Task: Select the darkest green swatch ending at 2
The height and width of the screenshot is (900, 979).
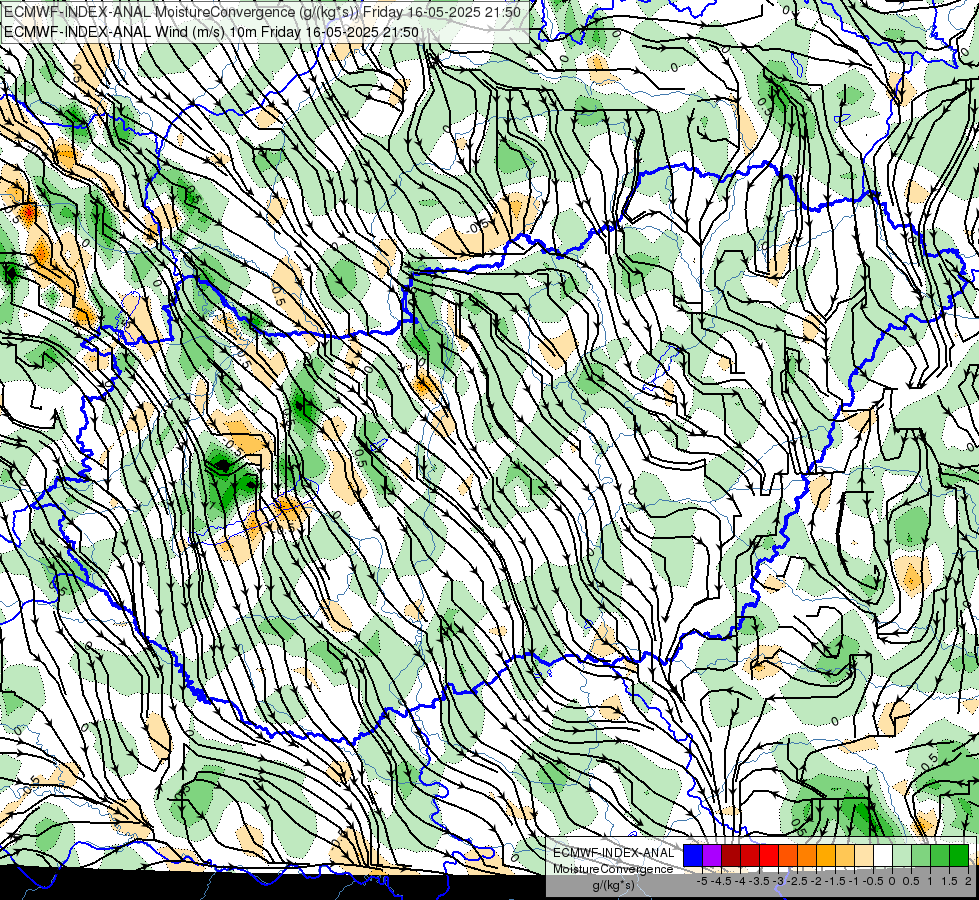Action: pos(959,855)
